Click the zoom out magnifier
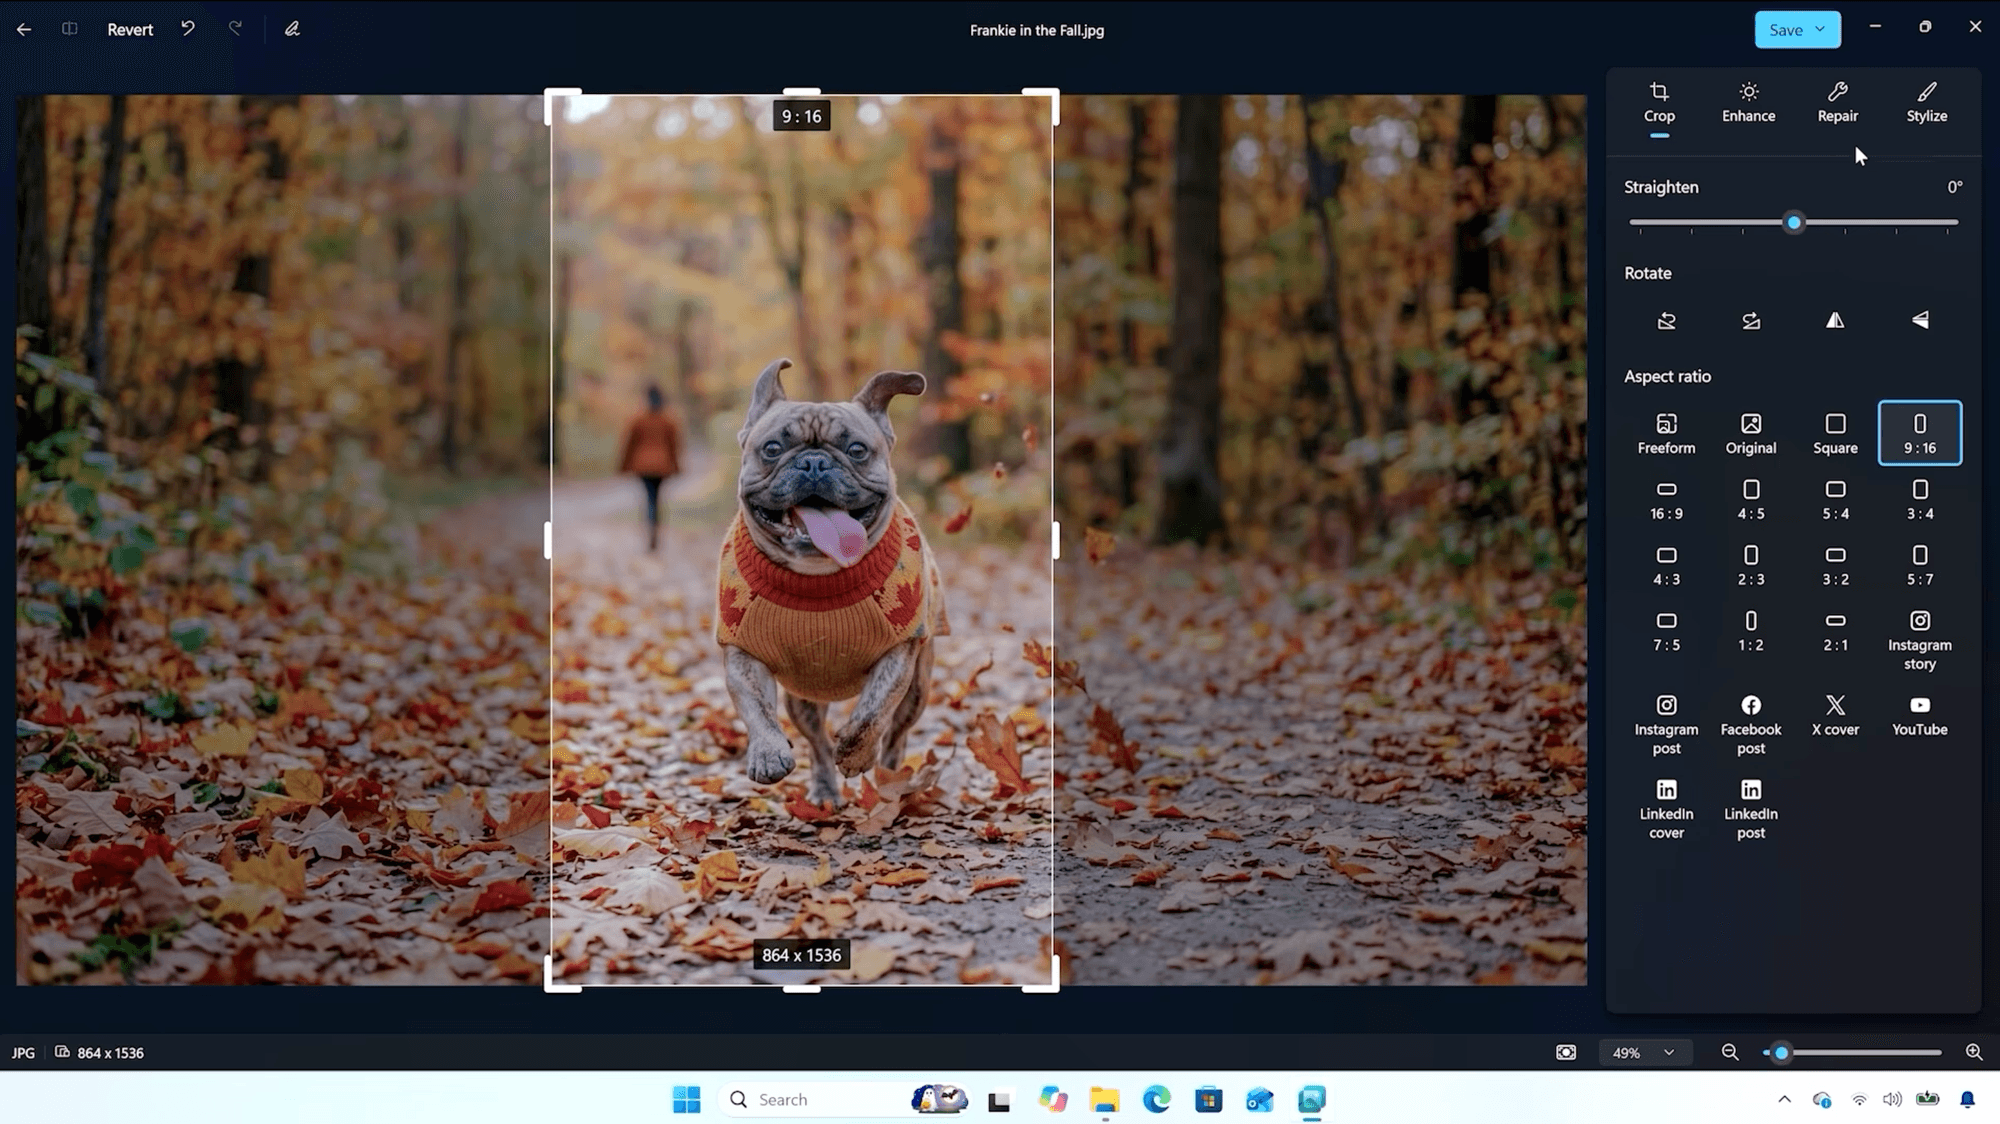Viewport: 2000px width, 1124px height. pos(1730,1052)
